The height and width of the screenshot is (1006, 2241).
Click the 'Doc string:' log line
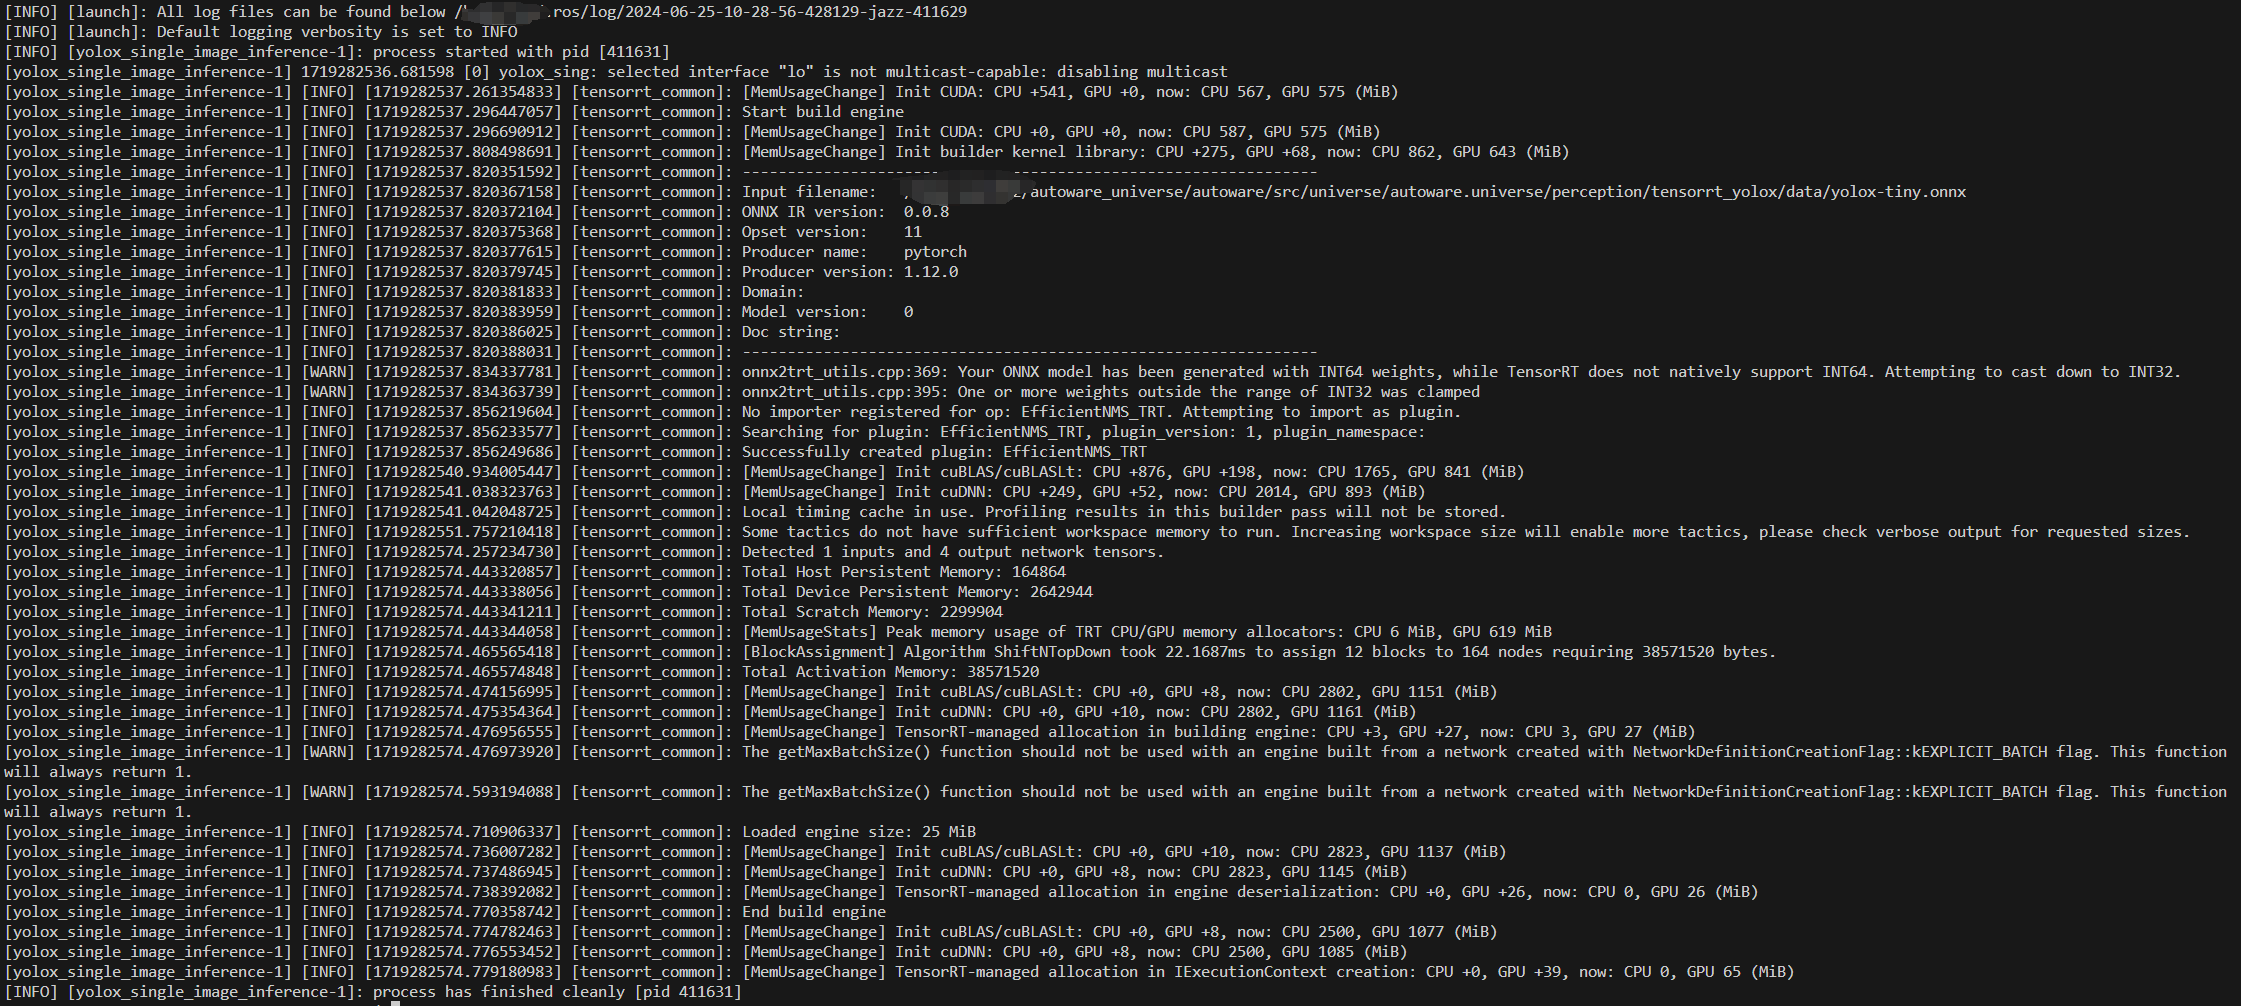(423, 332)
